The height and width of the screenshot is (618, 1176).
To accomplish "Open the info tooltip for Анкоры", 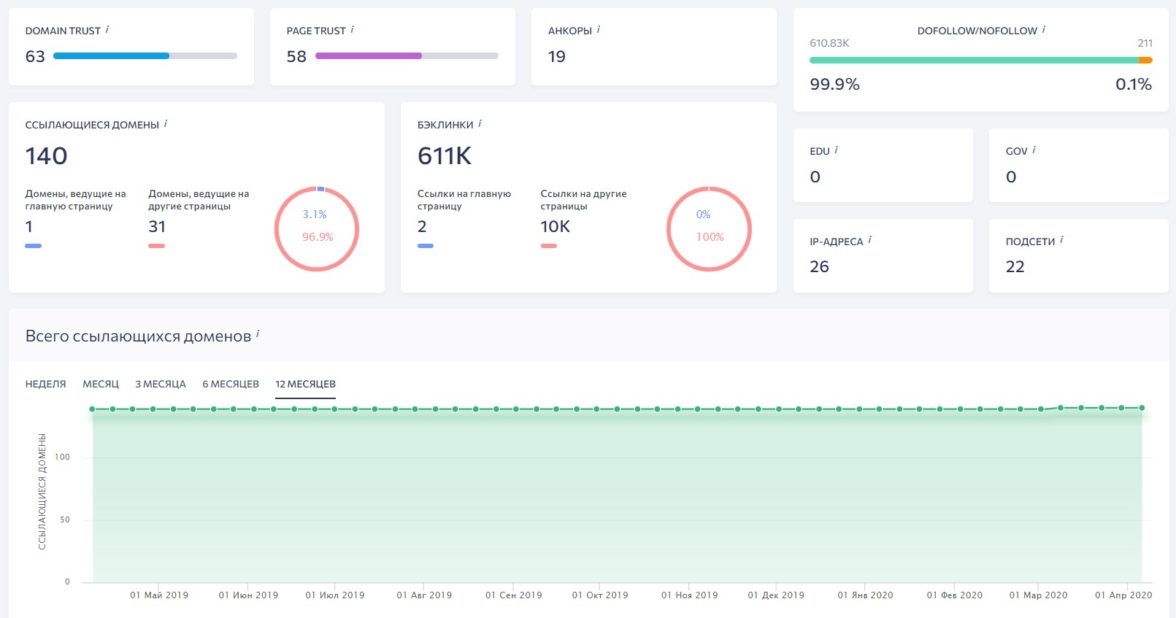I will (x=598, y=30).
